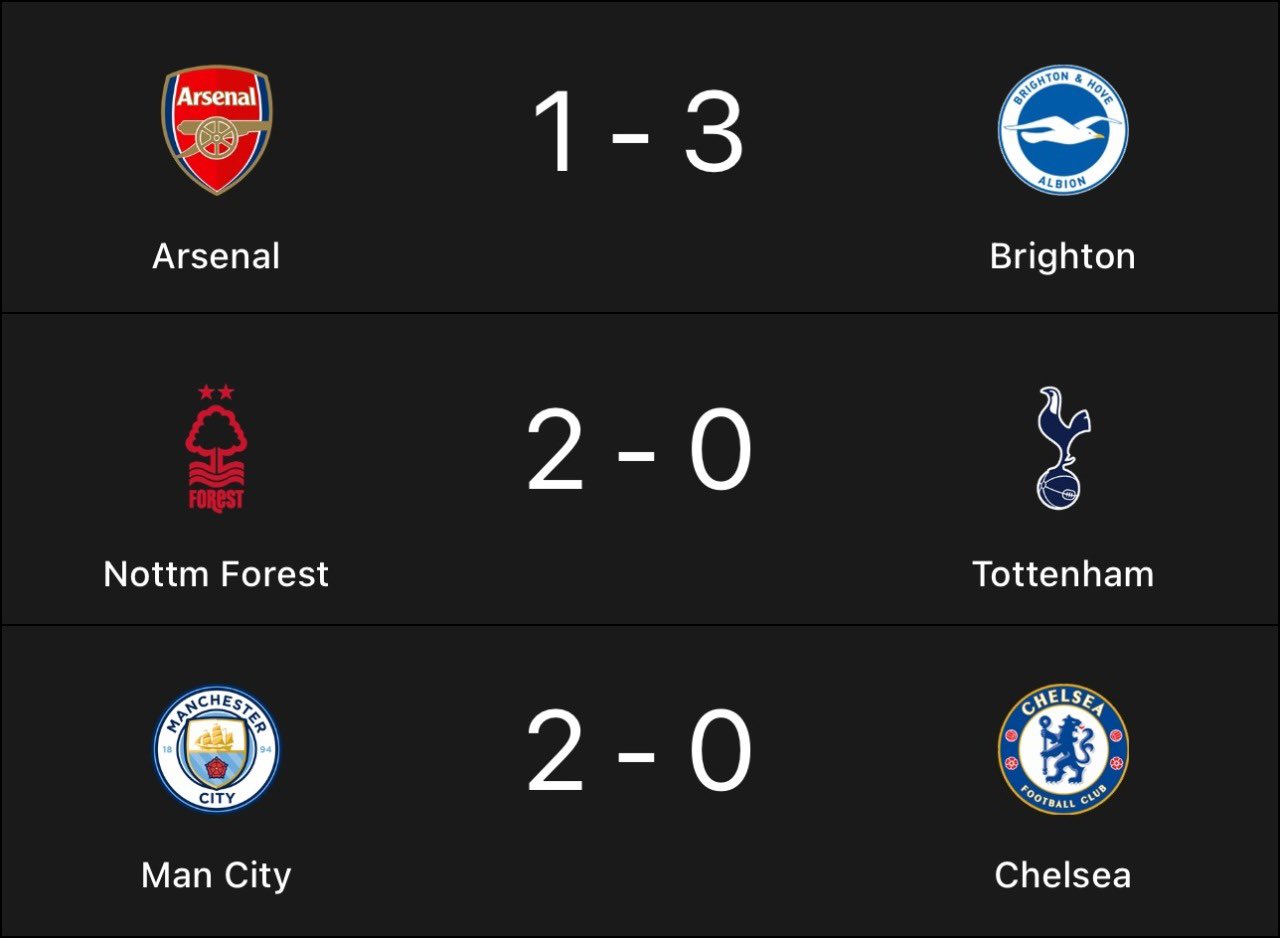Click the Arsenal club crest
Image resolution: width=1280 pixels, height=938 pixels.
click(x=217, y=130)
